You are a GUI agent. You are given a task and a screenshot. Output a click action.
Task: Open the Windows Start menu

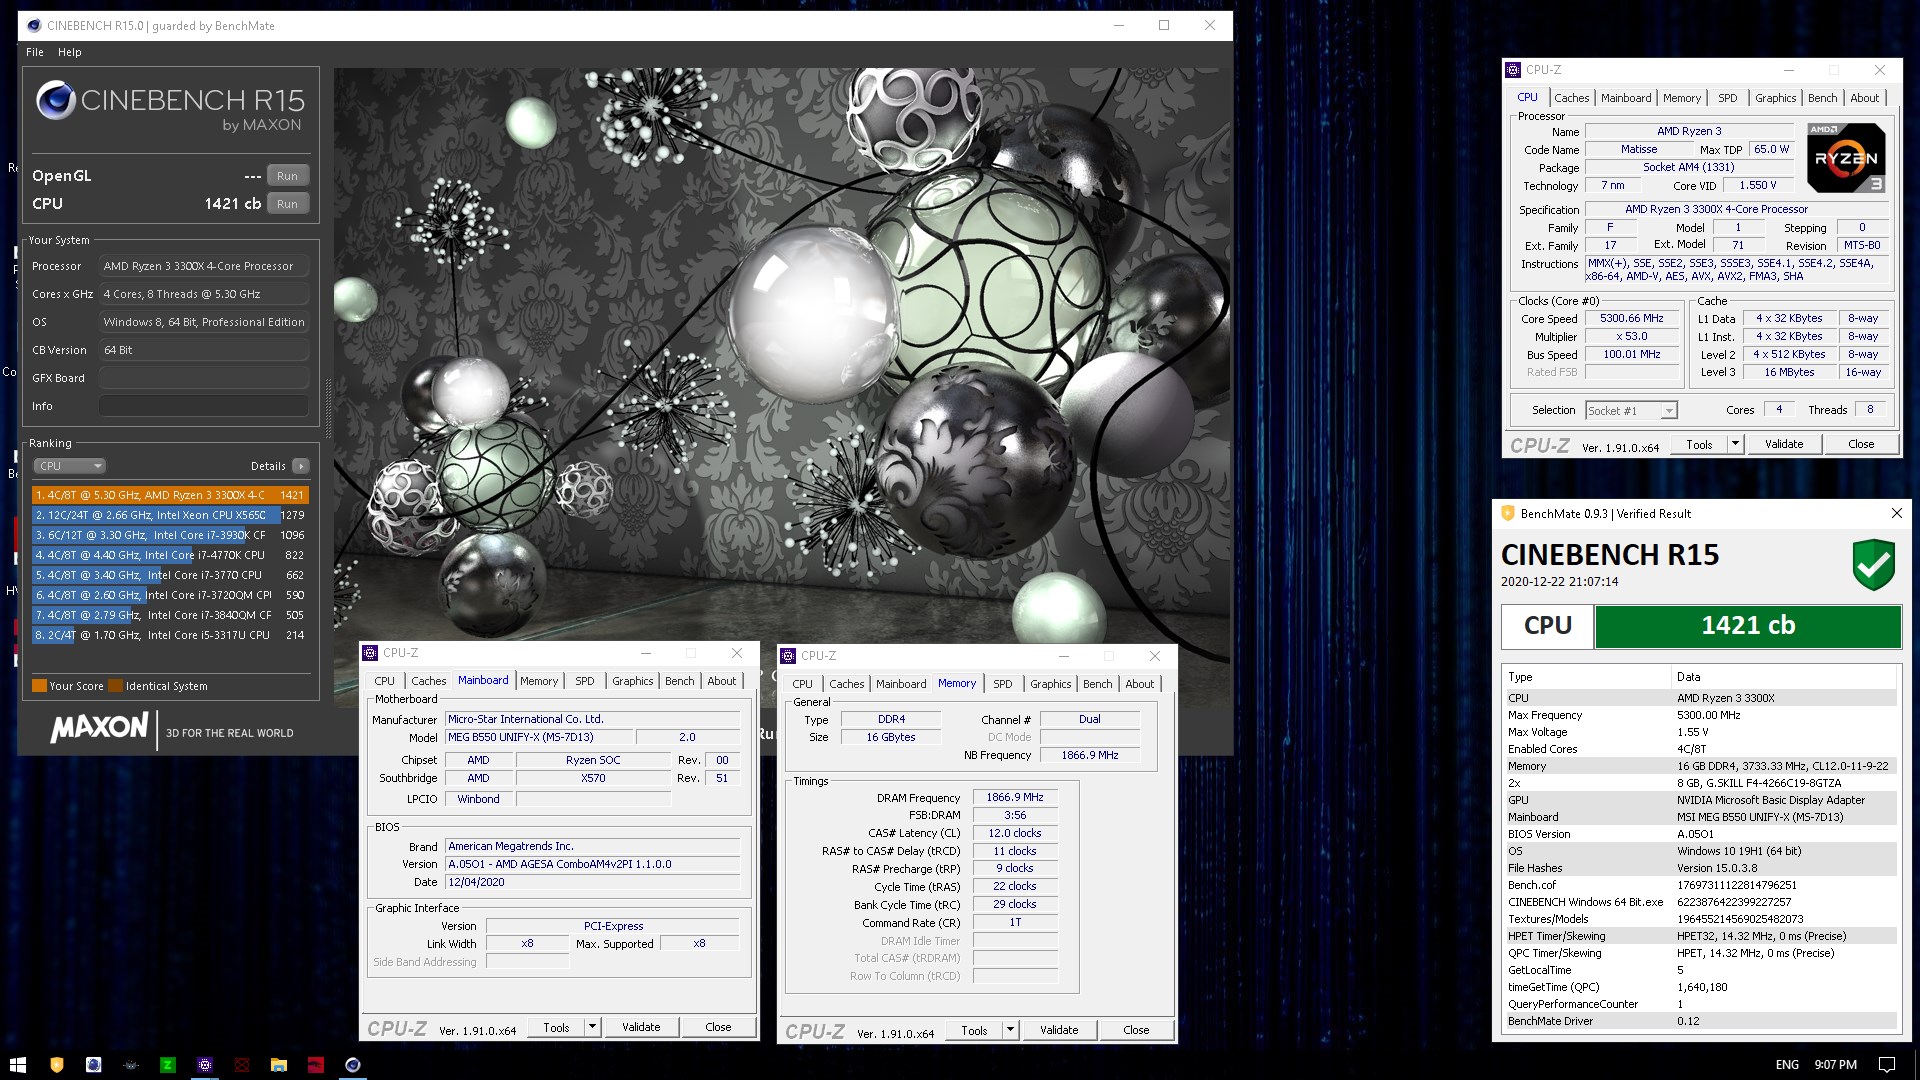(17, 1065)
